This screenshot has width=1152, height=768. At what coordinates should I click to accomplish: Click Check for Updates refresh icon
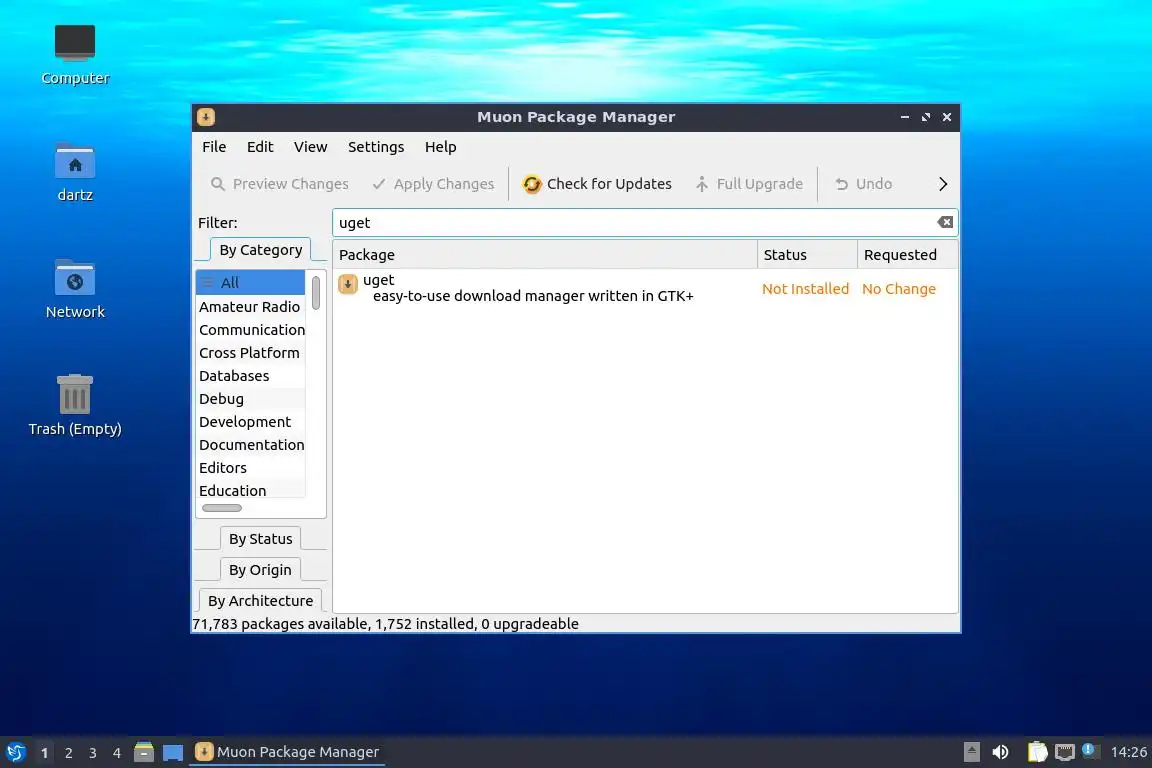point(532,184)
